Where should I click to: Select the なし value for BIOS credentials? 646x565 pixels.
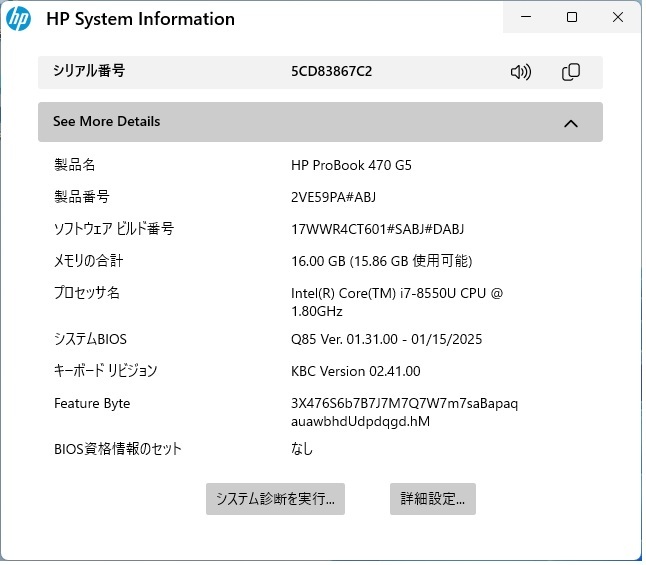coord(304,451)
